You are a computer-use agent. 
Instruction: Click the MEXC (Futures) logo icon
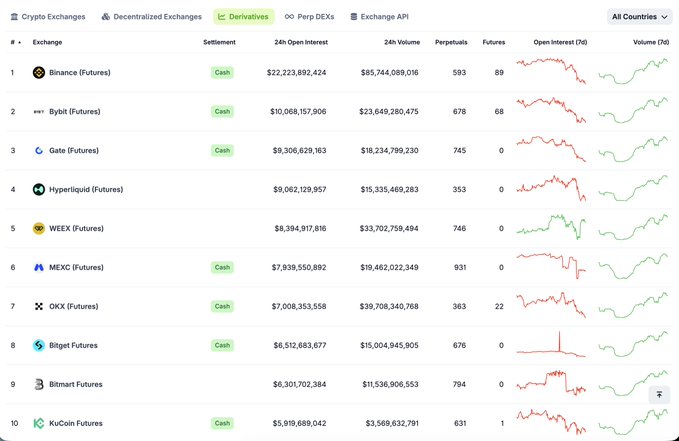coord(39,267)
